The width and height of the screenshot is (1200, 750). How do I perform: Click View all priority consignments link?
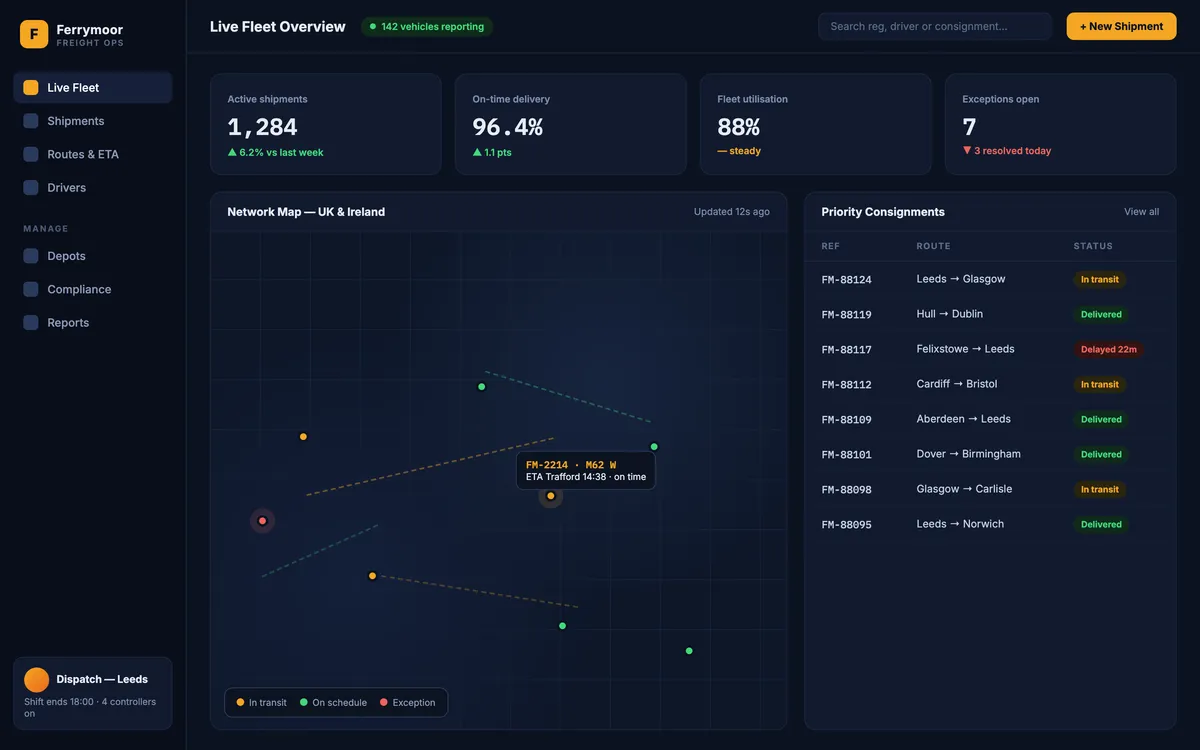1141,212
